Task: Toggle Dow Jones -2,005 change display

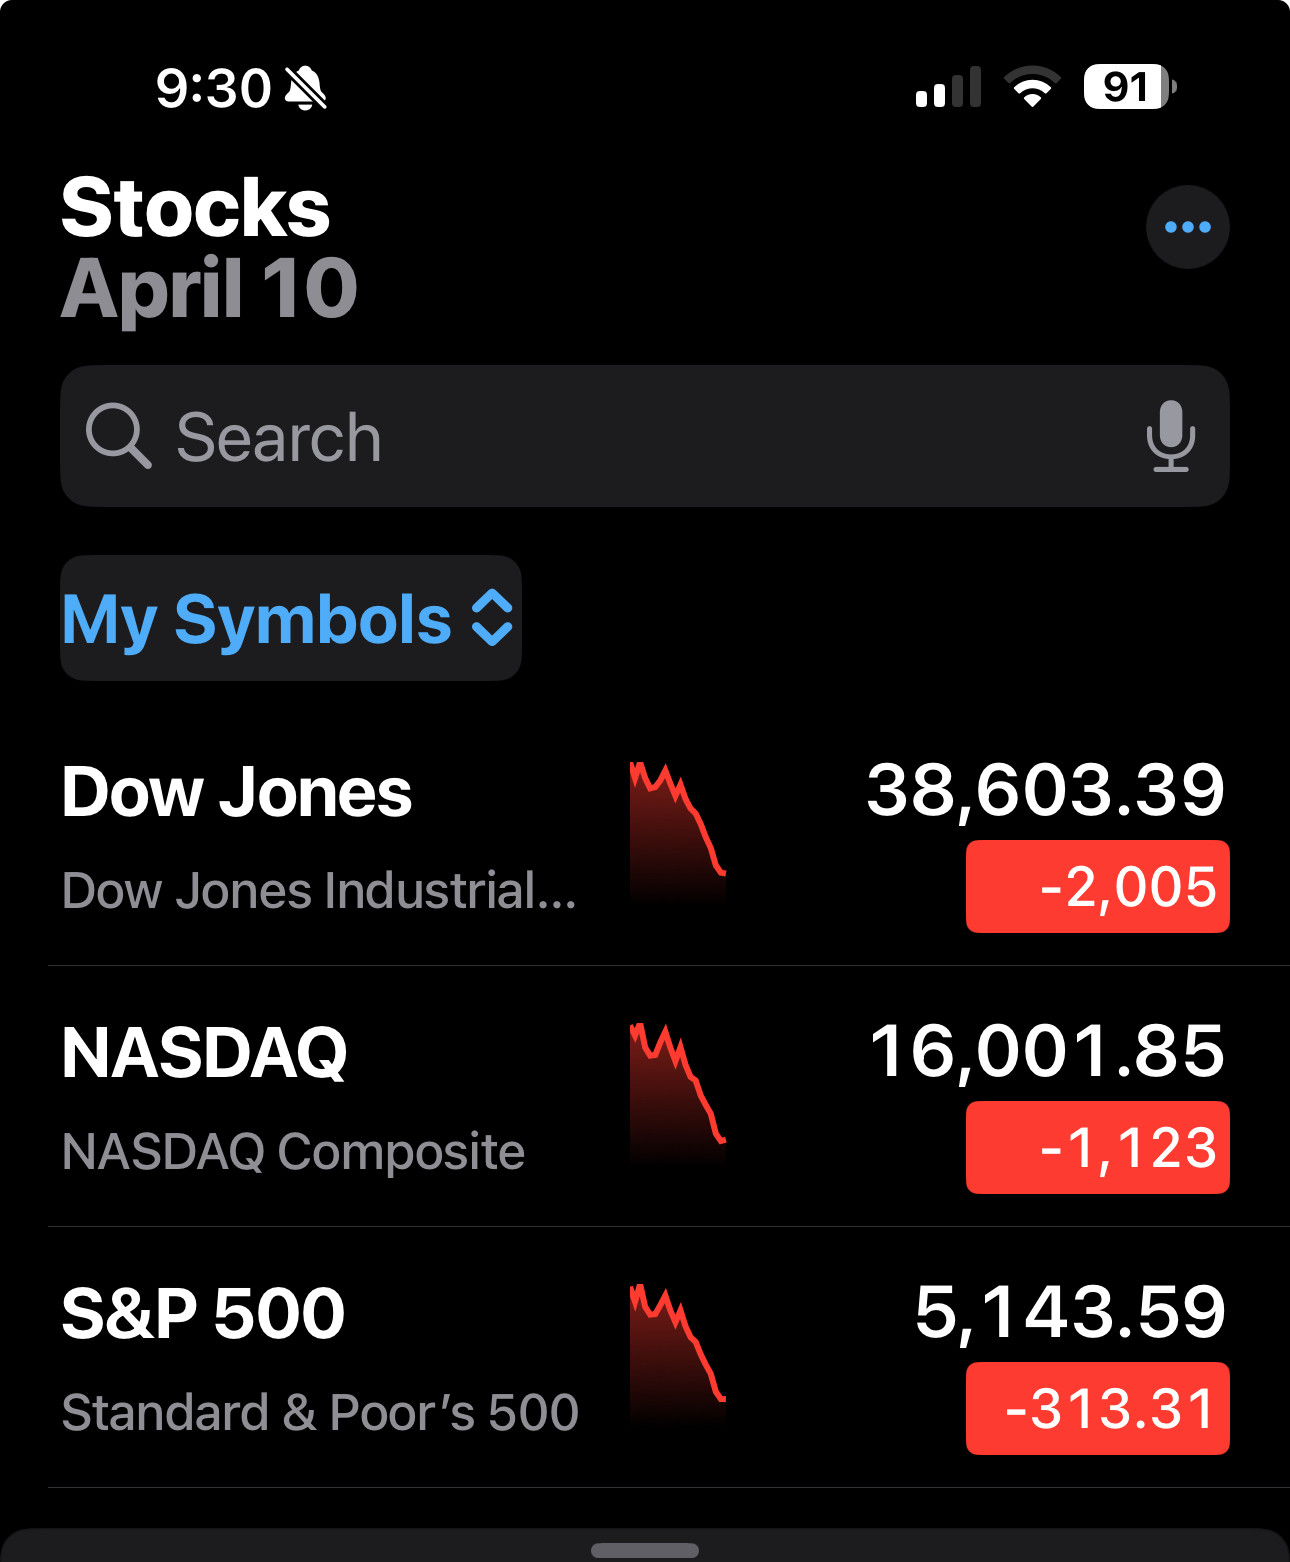Action: [x=1097, y=887]
